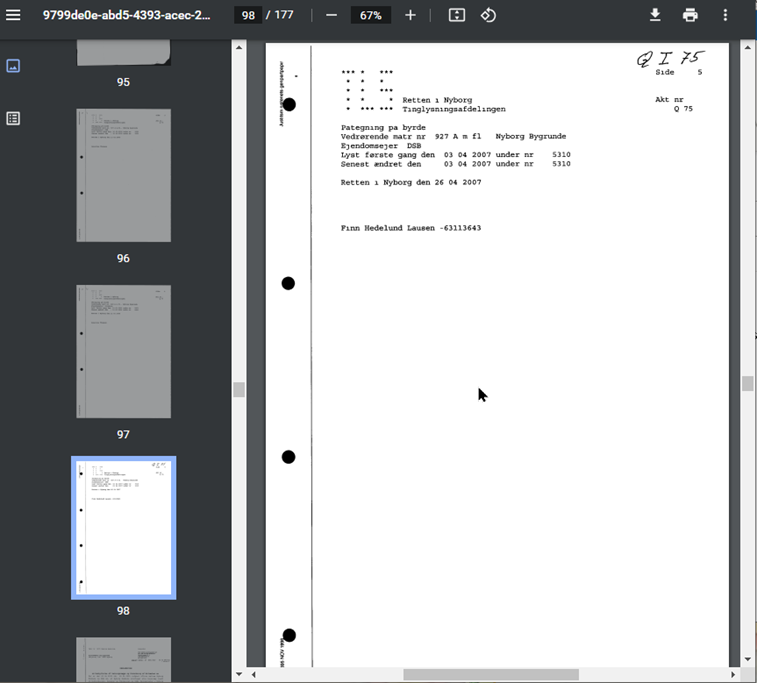Screen dimensions: 757x683
Task: Download the PDF file
Action: click(655, 16)
